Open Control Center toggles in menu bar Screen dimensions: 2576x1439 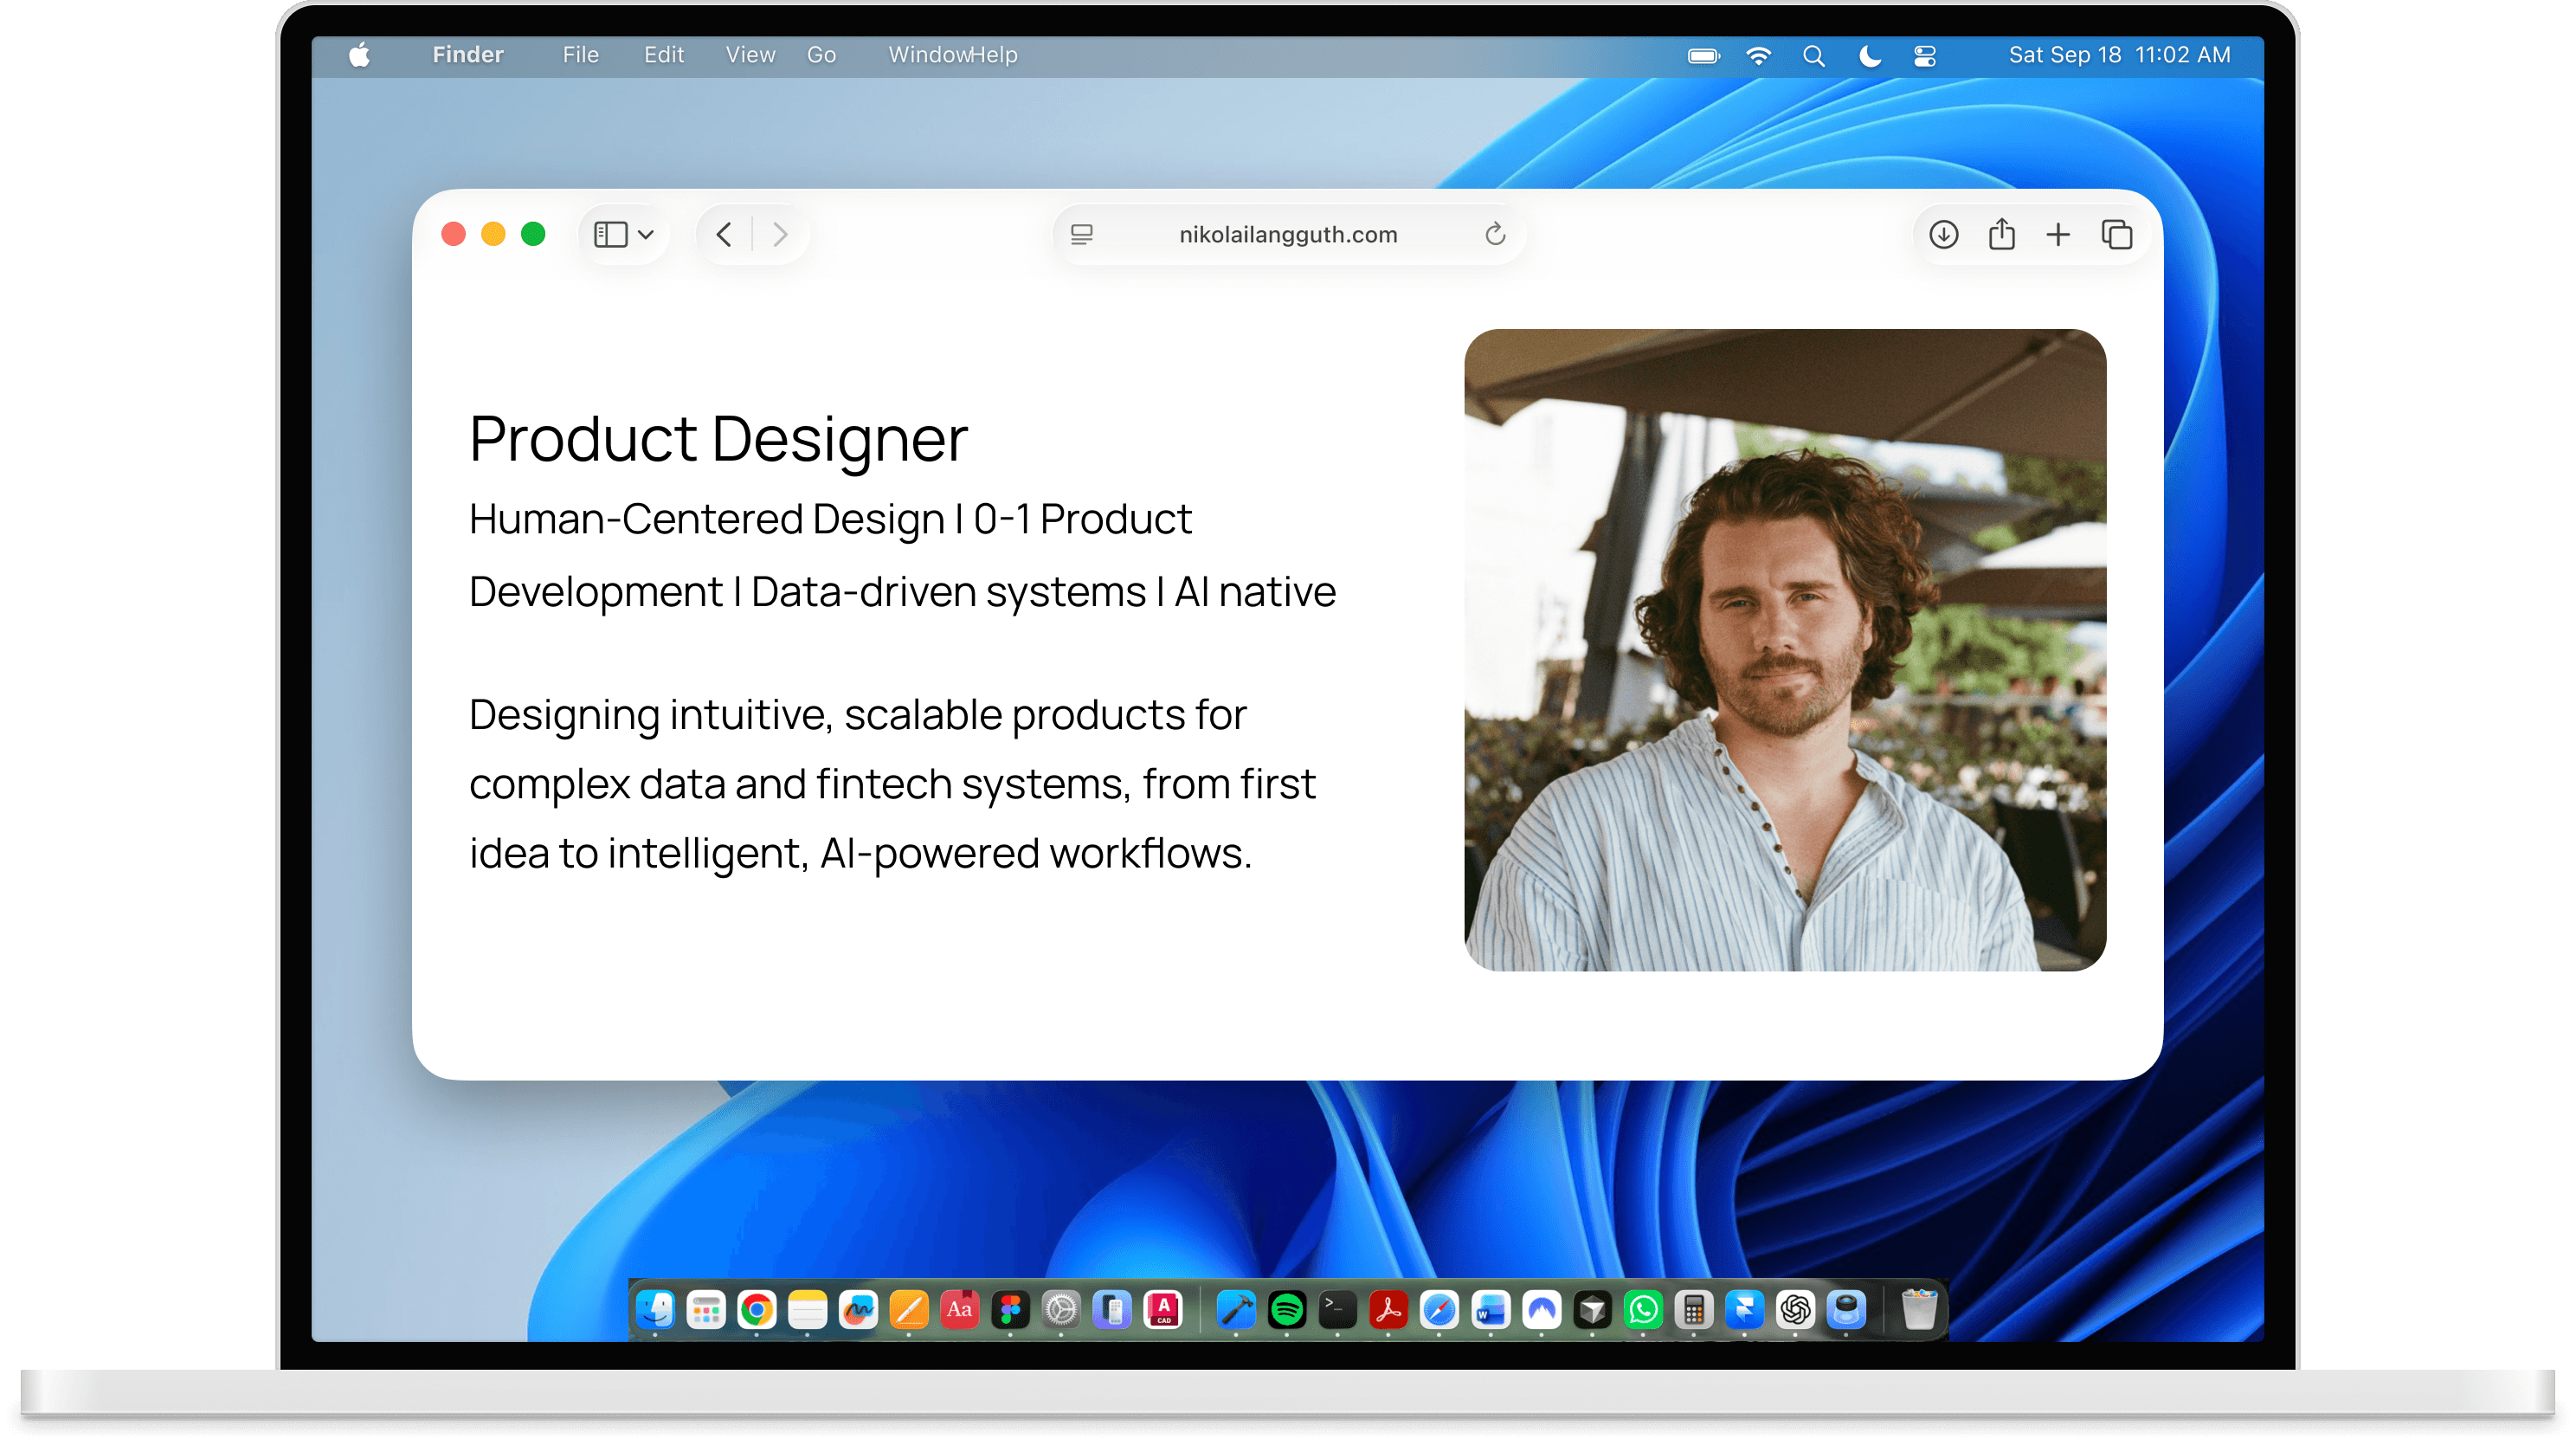(x=1925, y=56)
